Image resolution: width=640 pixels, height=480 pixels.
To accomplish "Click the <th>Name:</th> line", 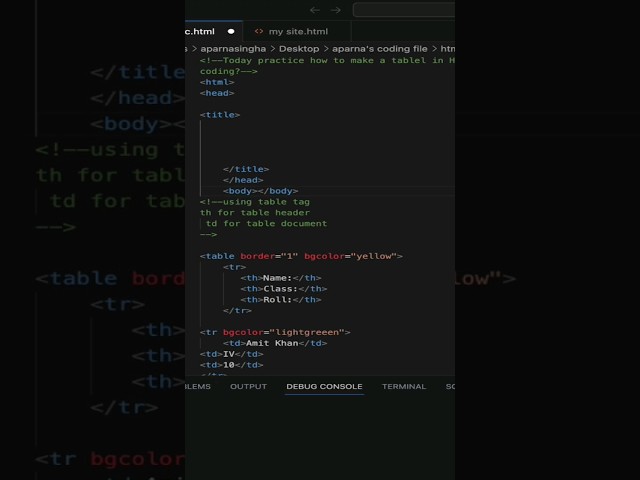I will 281,278.
